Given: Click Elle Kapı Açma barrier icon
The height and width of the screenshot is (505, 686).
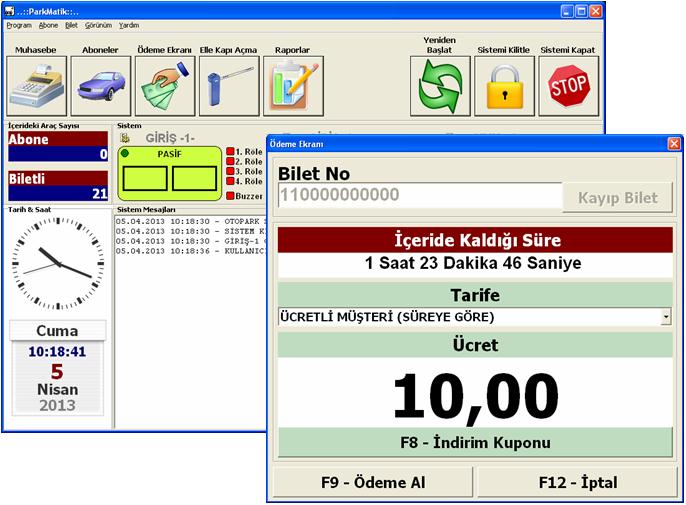Looking at the screenshot, I should click(229, 87).
